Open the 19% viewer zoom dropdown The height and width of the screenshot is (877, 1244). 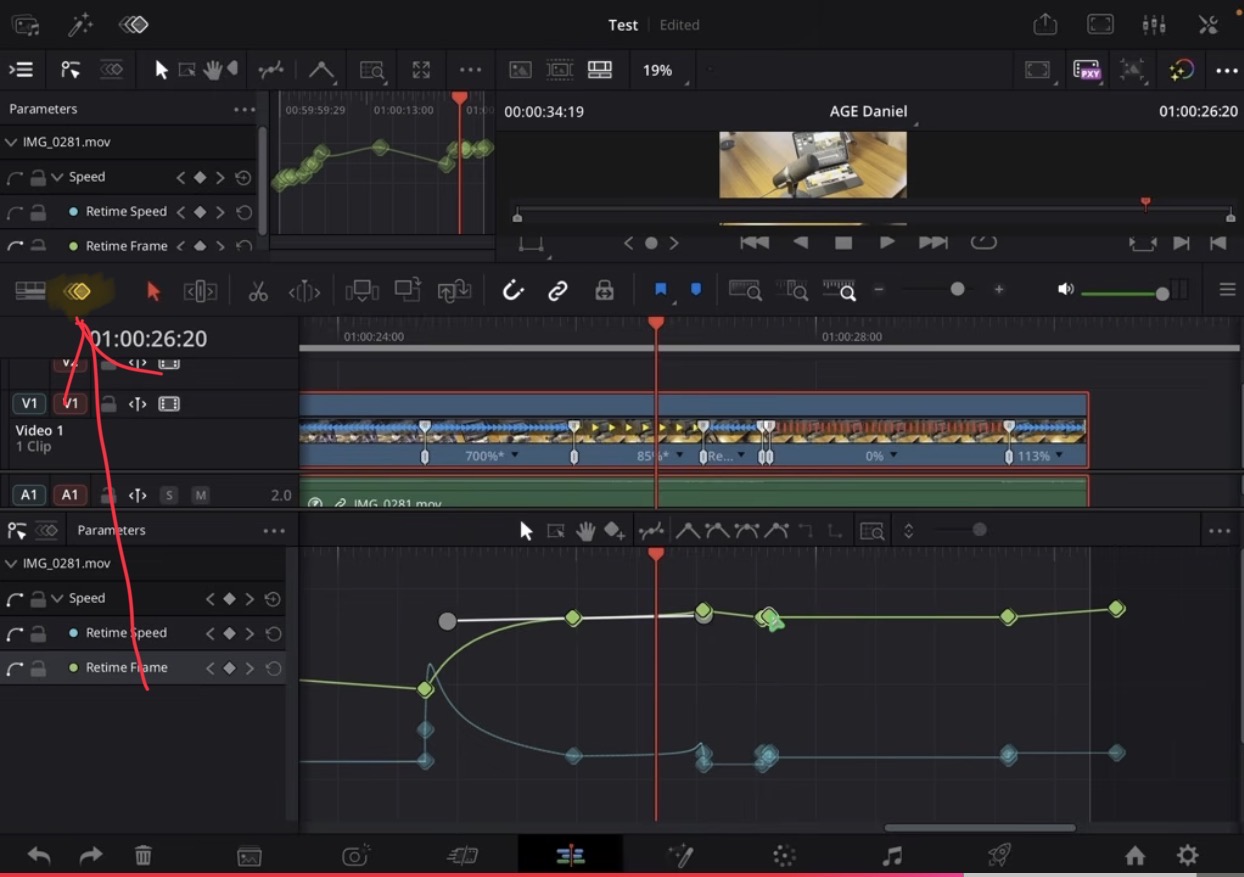click(x=664, y=71)
